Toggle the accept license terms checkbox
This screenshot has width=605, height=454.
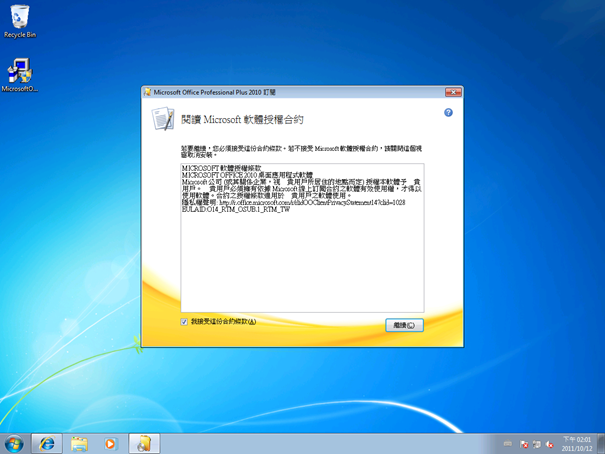point(184,322)
